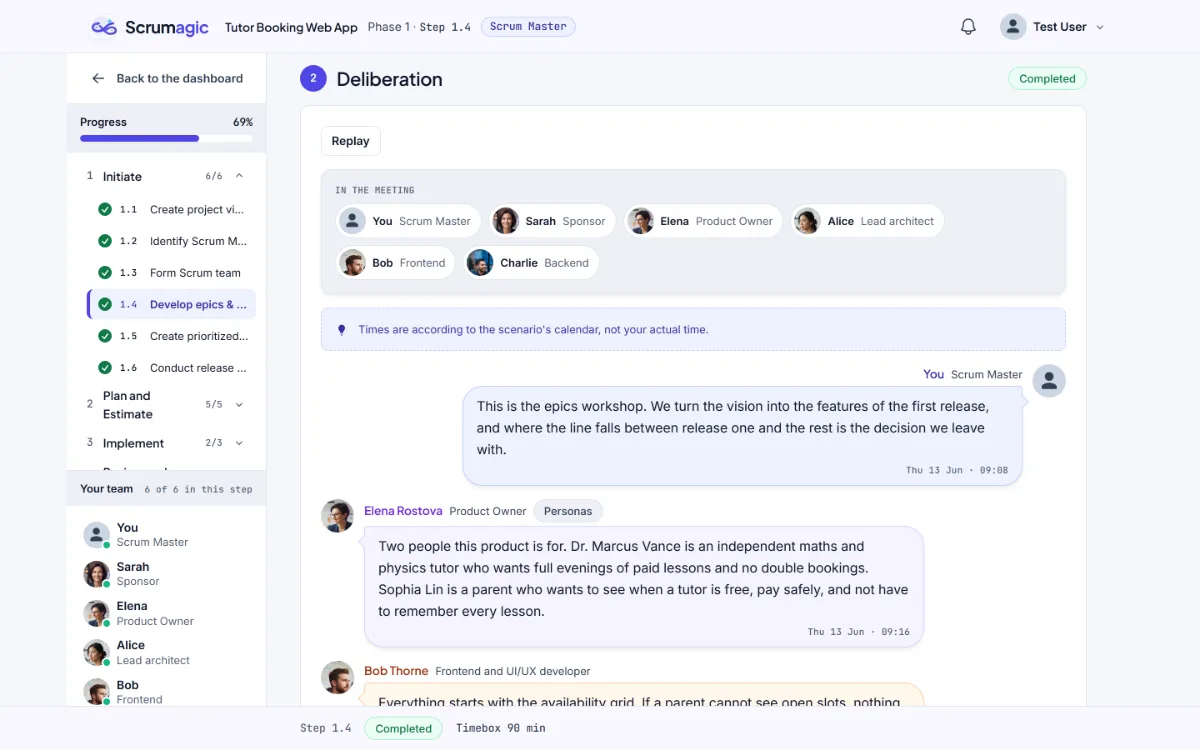This screenshot has width=1200, height=750.
Task: Click the completed check for step 1.6
Action: 105,368
